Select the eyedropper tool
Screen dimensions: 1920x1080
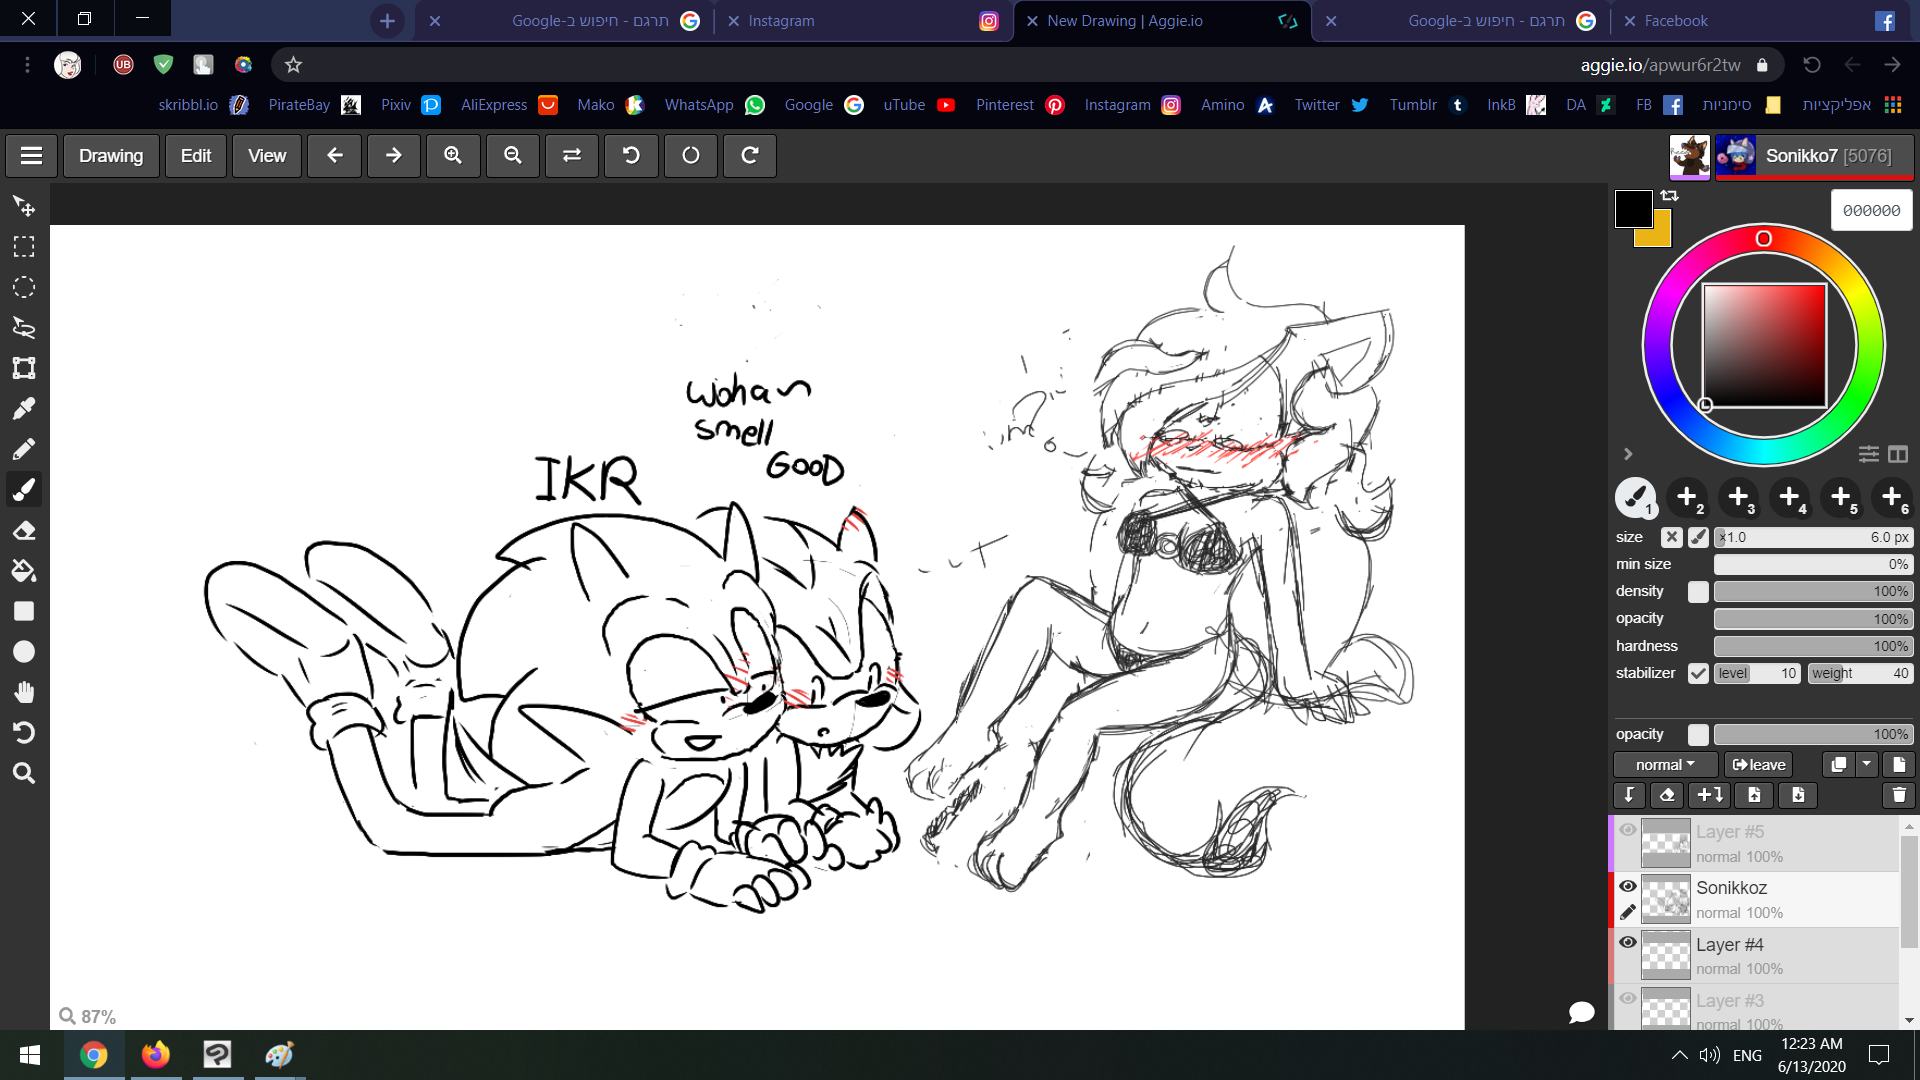(x=24, y=409)
